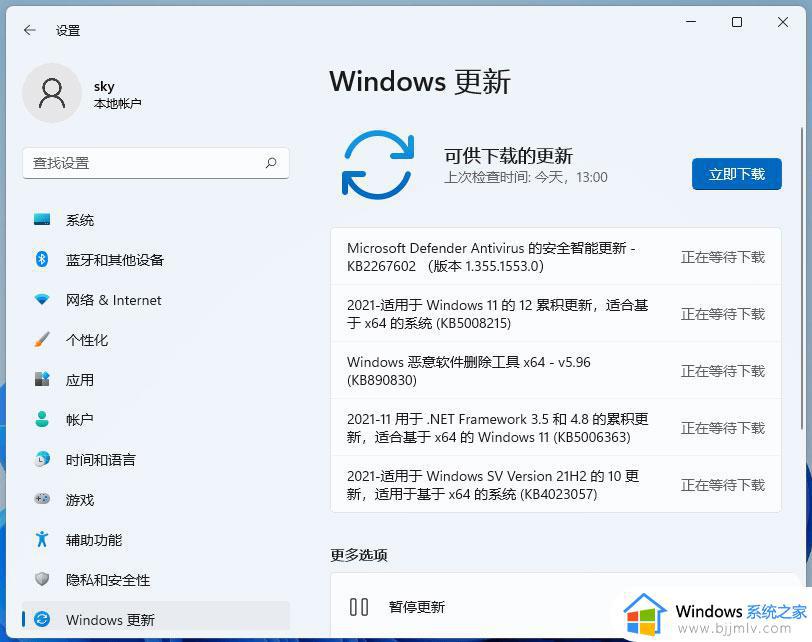Select the KB5008215 cumulative update row

(x=556, y=313)
